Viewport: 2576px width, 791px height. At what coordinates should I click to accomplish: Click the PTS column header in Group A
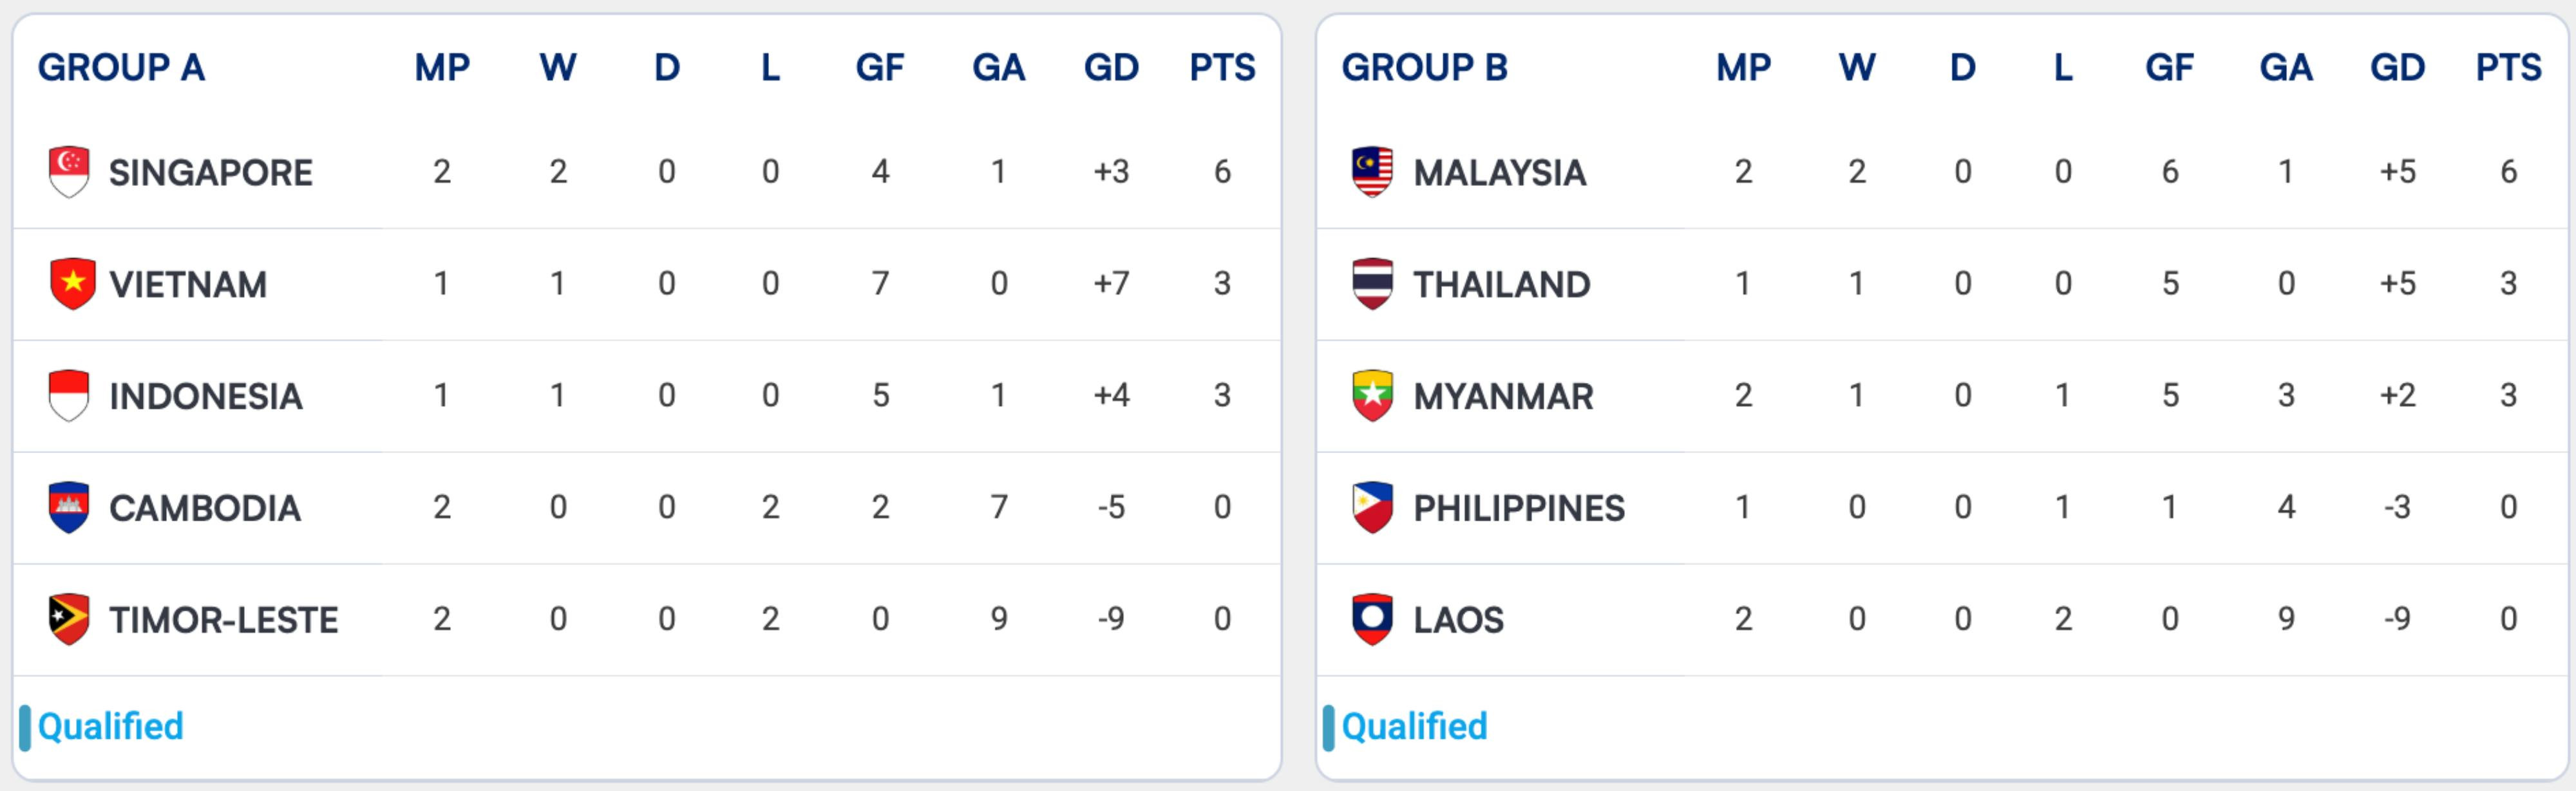pyautogui.click(x=1222, y=67)
